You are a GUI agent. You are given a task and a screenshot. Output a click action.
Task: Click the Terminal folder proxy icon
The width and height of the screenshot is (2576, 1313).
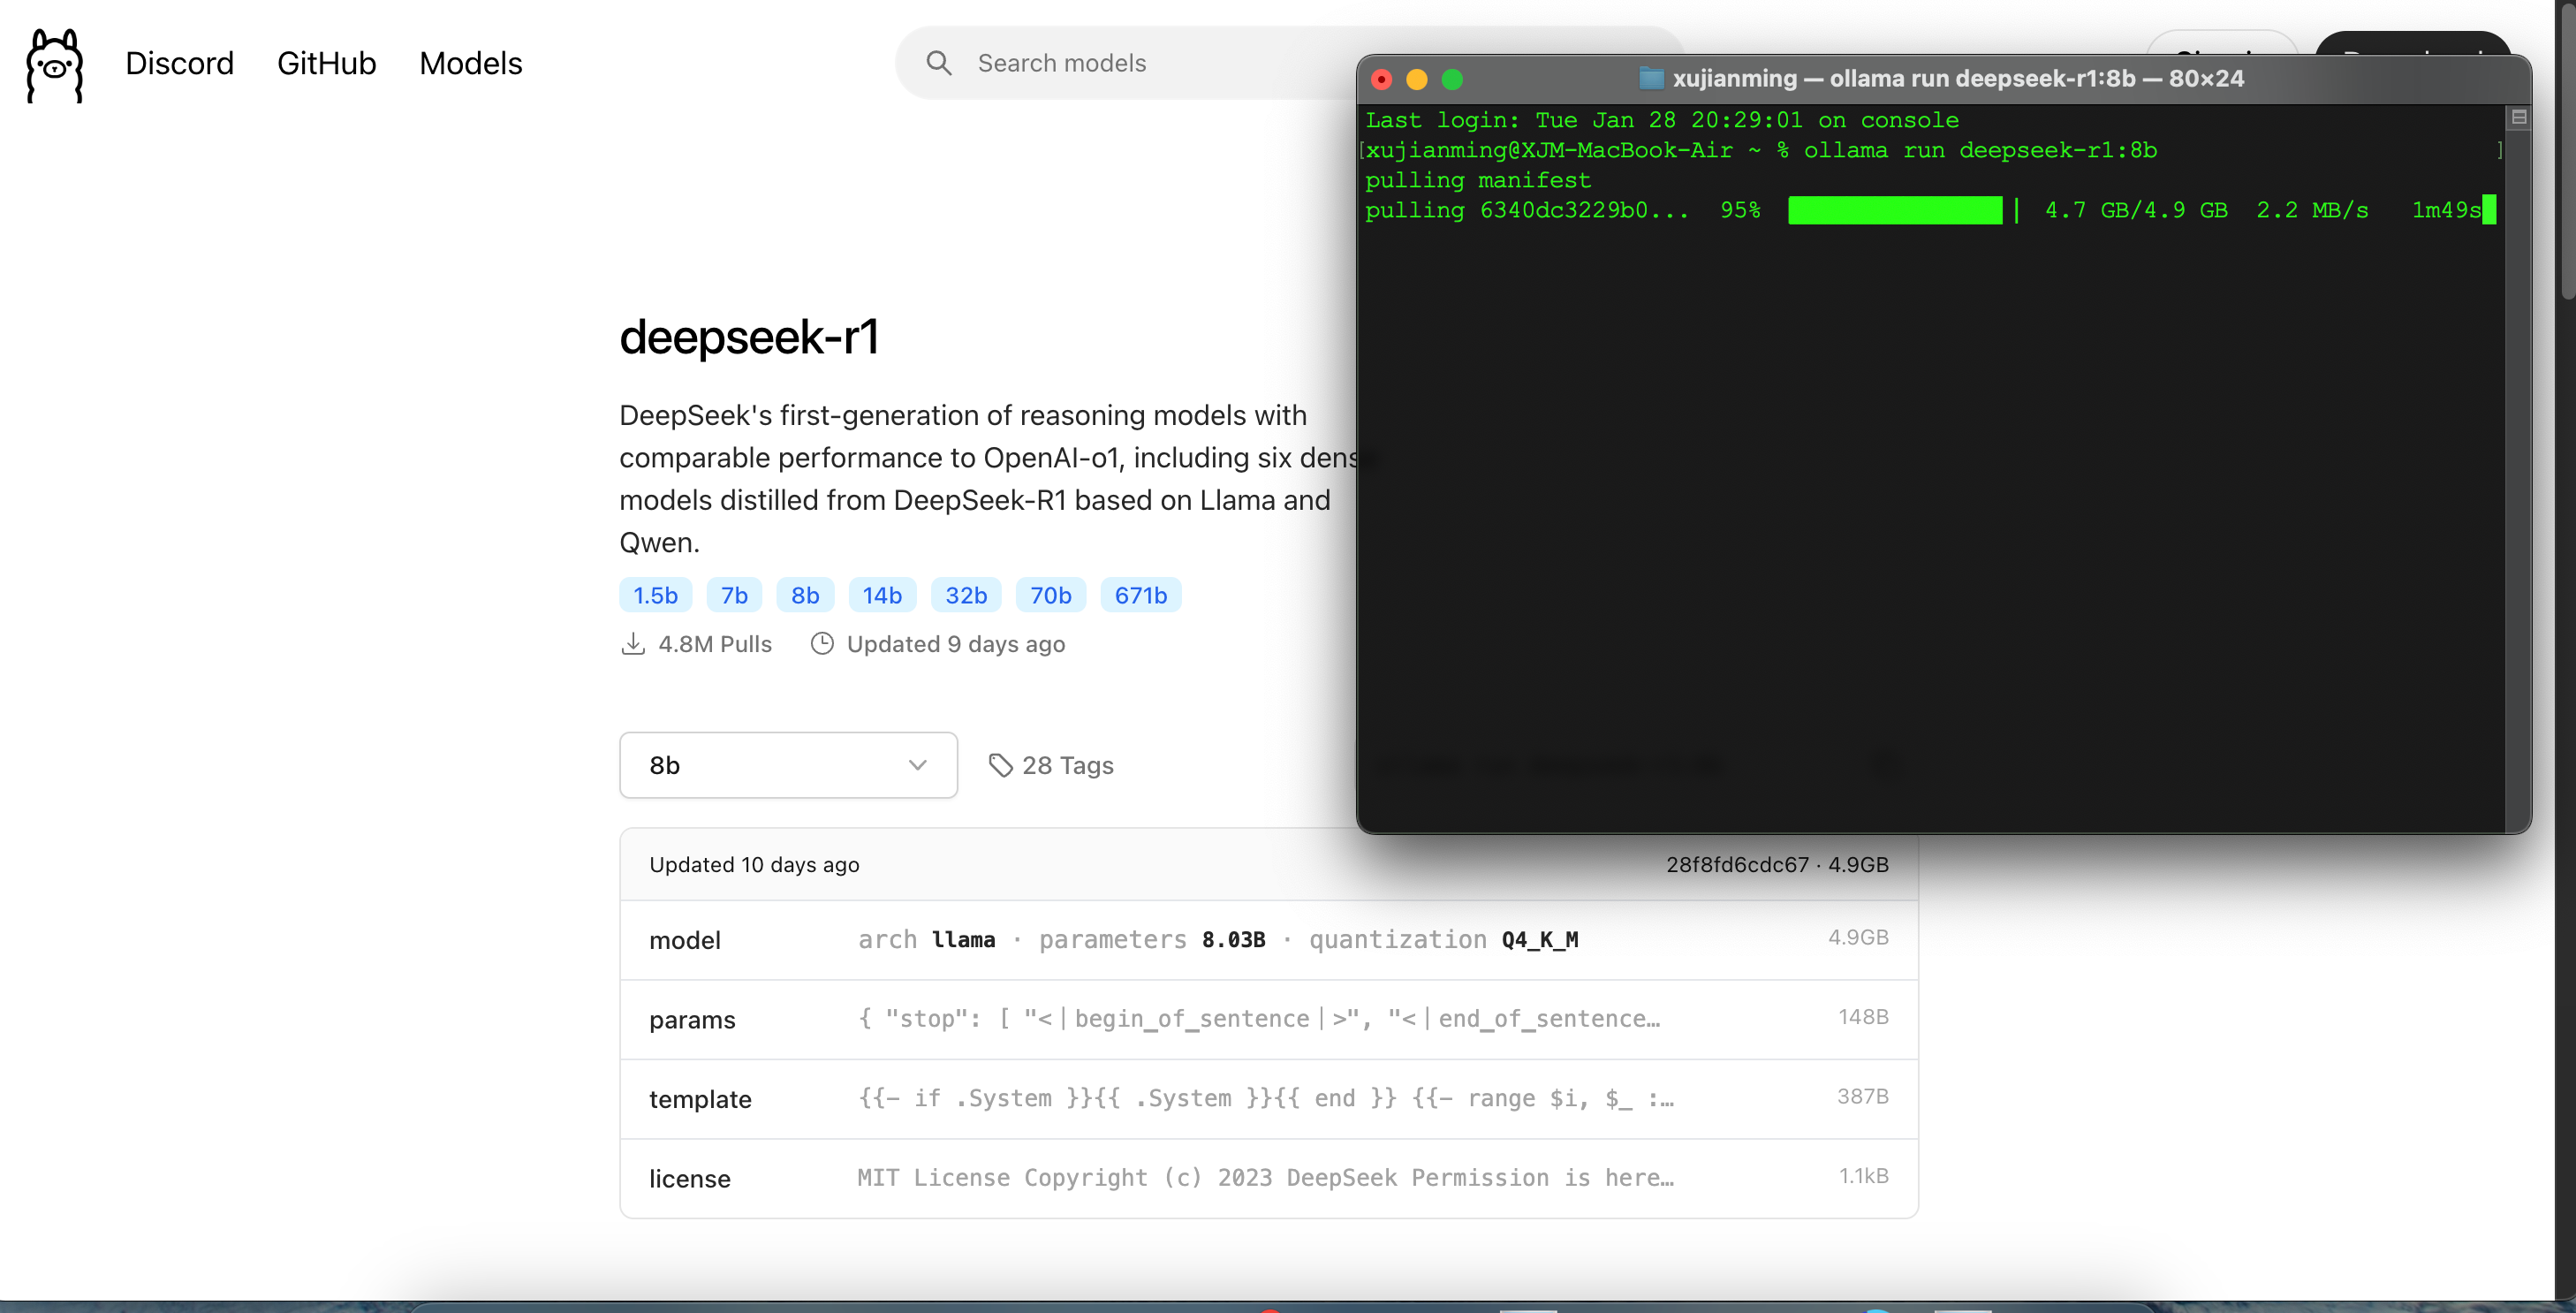click(1651, 78)
